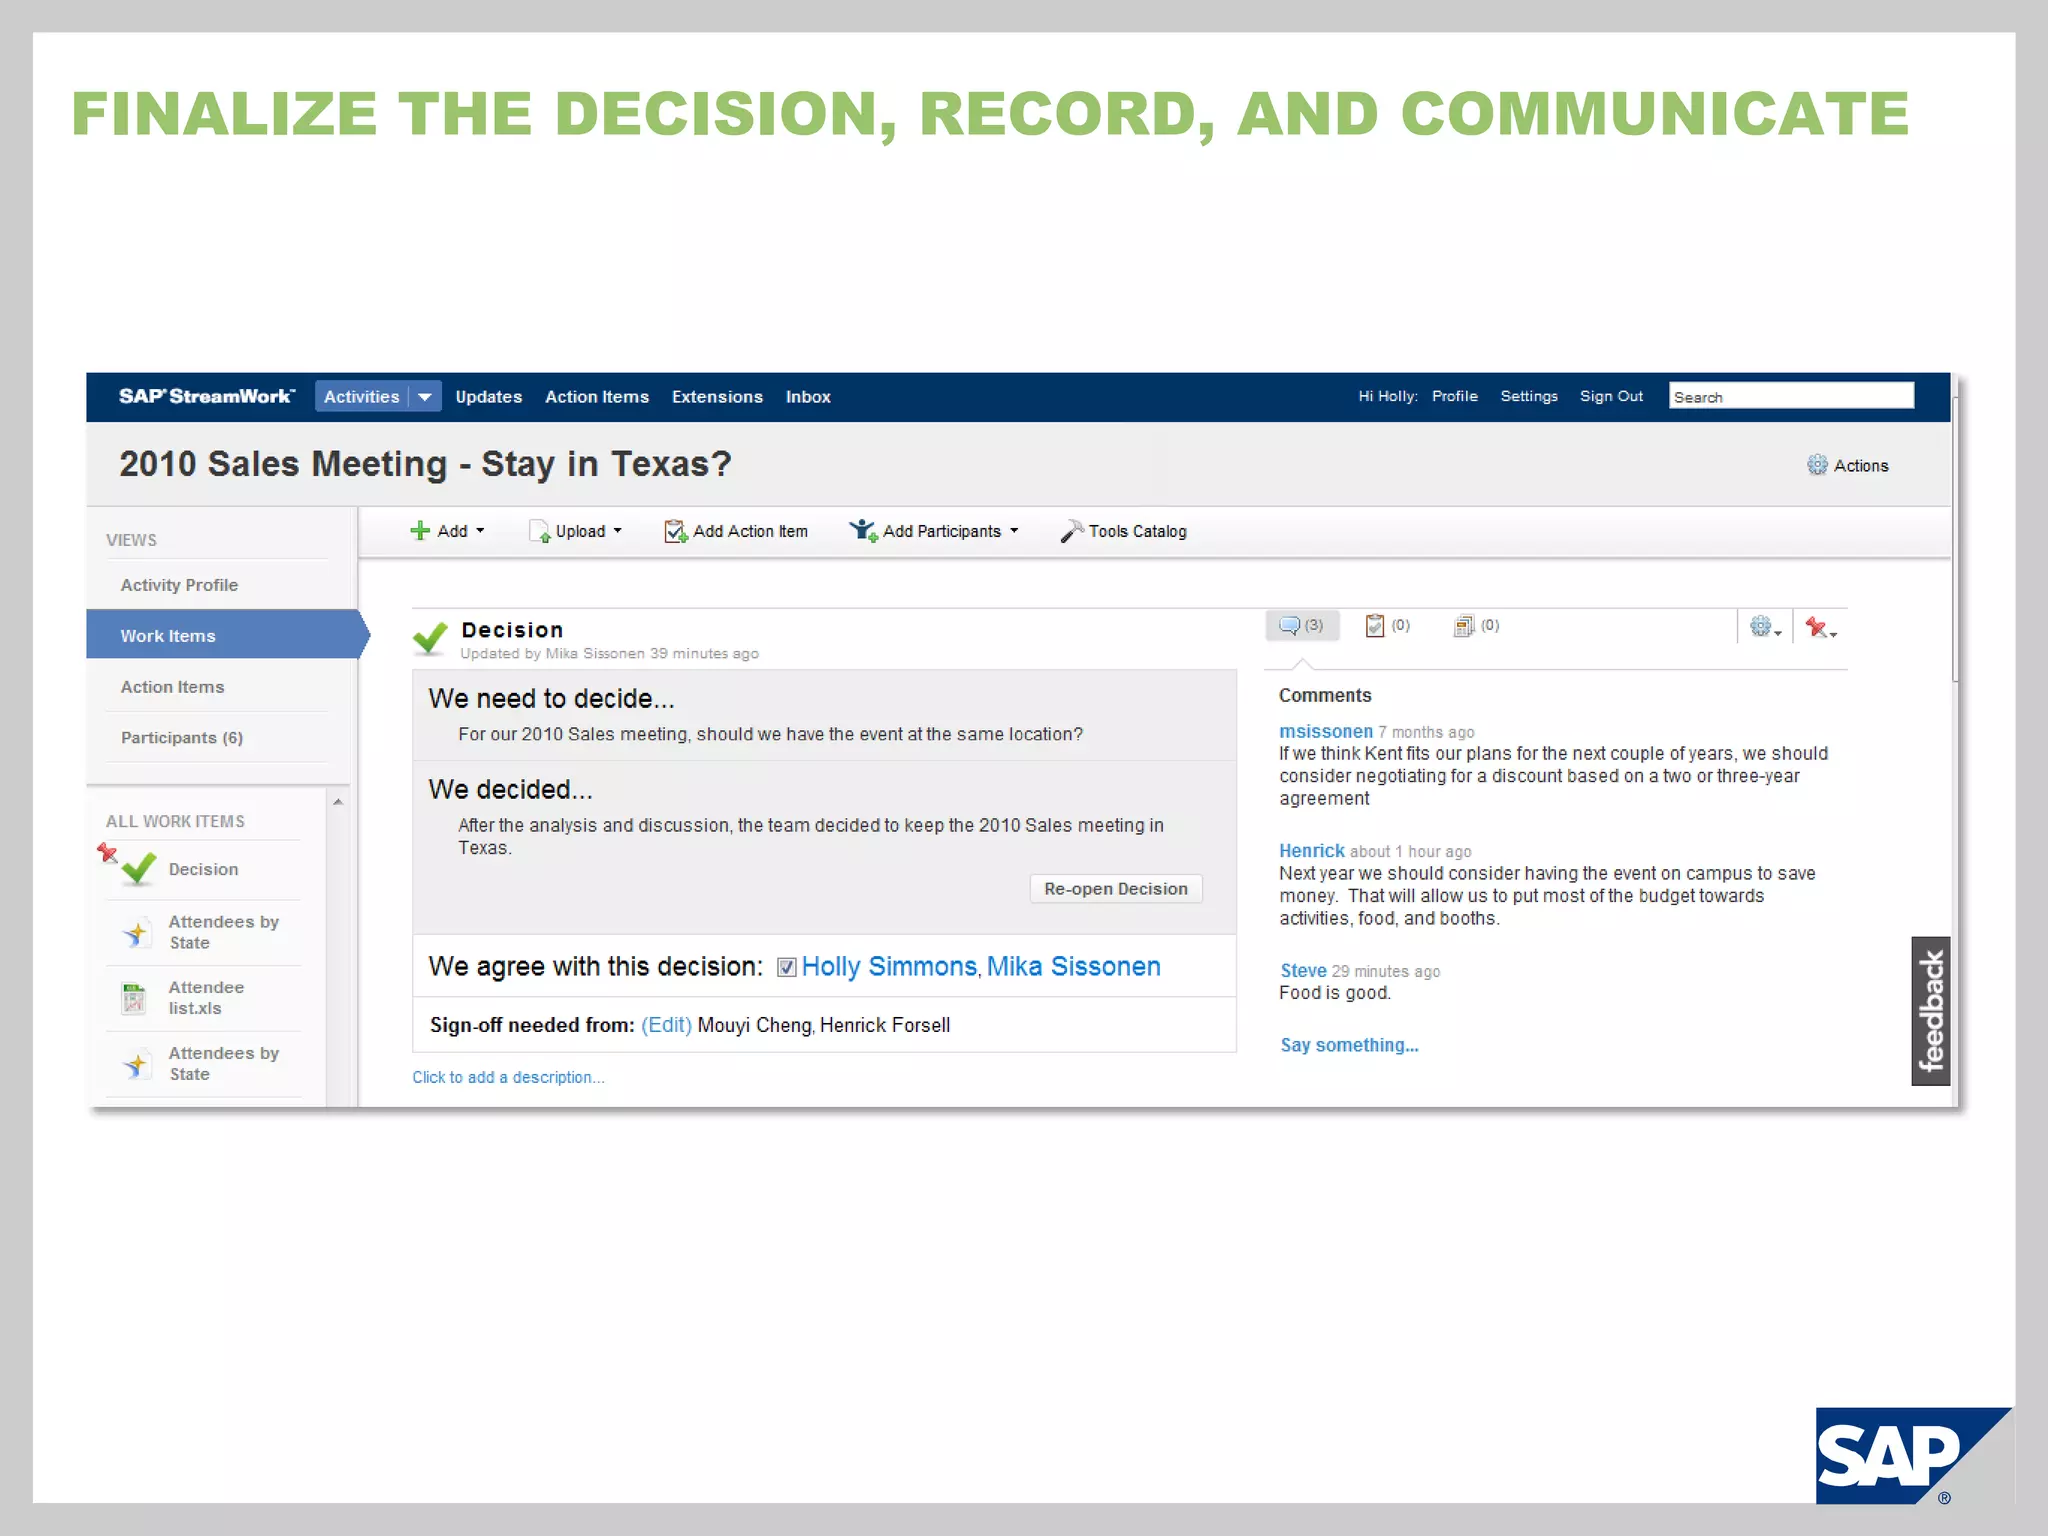
Task: Open the Extensions menu item
Action: [x=717, y=397]
